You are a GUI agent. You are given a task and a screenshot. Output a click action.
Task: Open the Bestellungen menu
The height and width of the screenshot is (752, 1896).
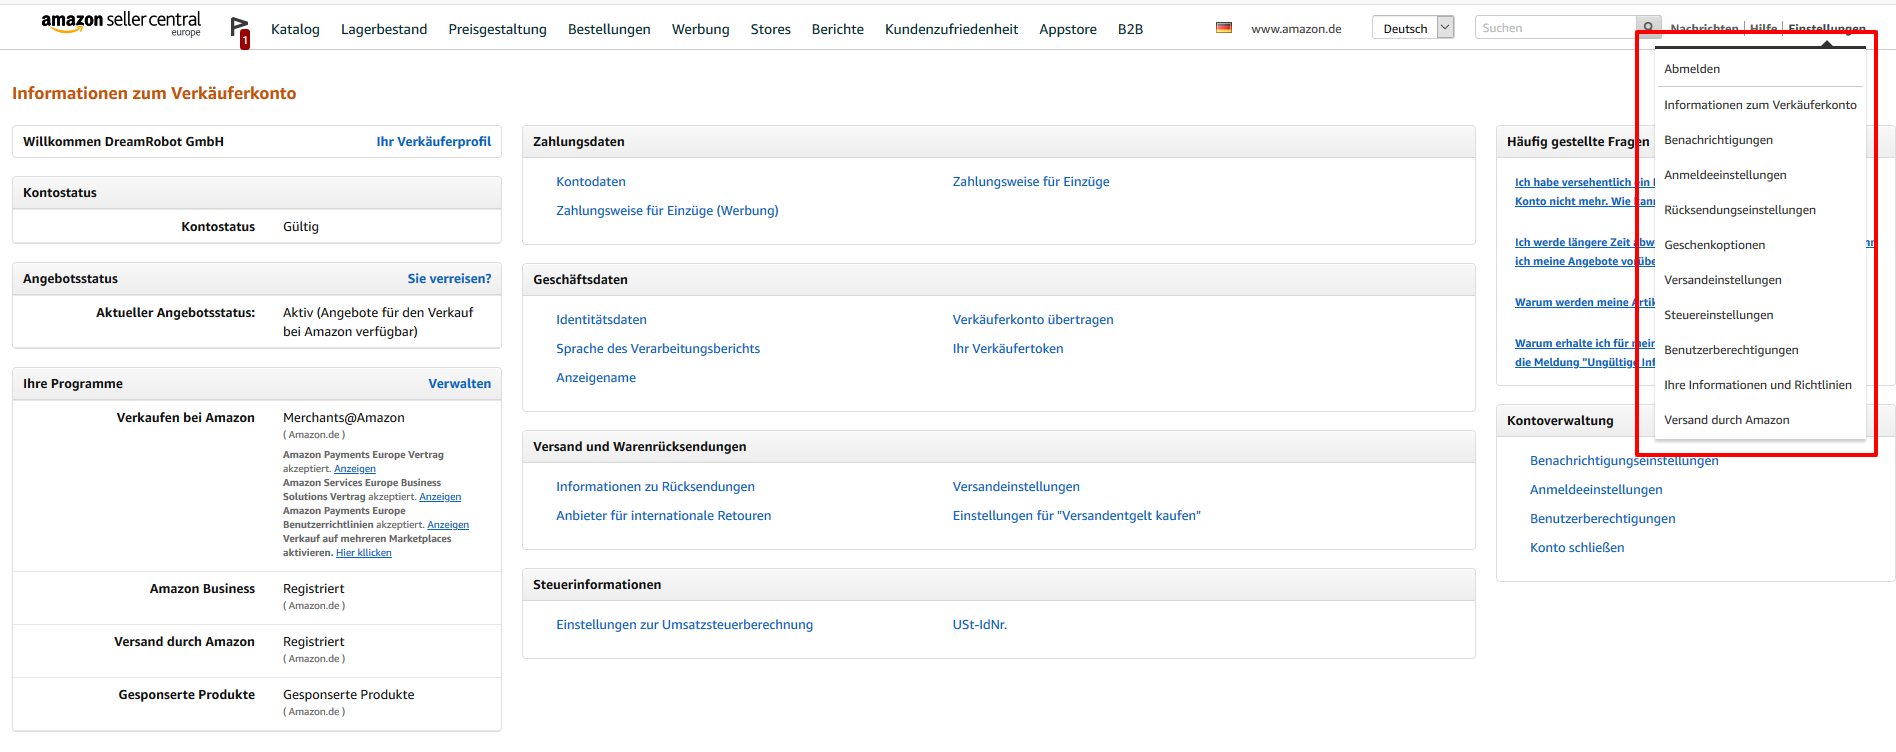coord(609,29)
